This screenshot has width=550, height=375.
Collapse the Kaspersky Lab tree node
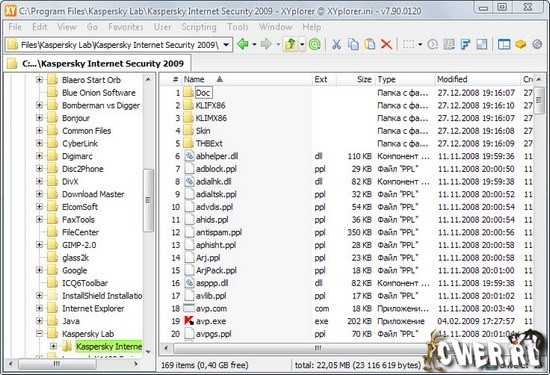click(39, 334)
